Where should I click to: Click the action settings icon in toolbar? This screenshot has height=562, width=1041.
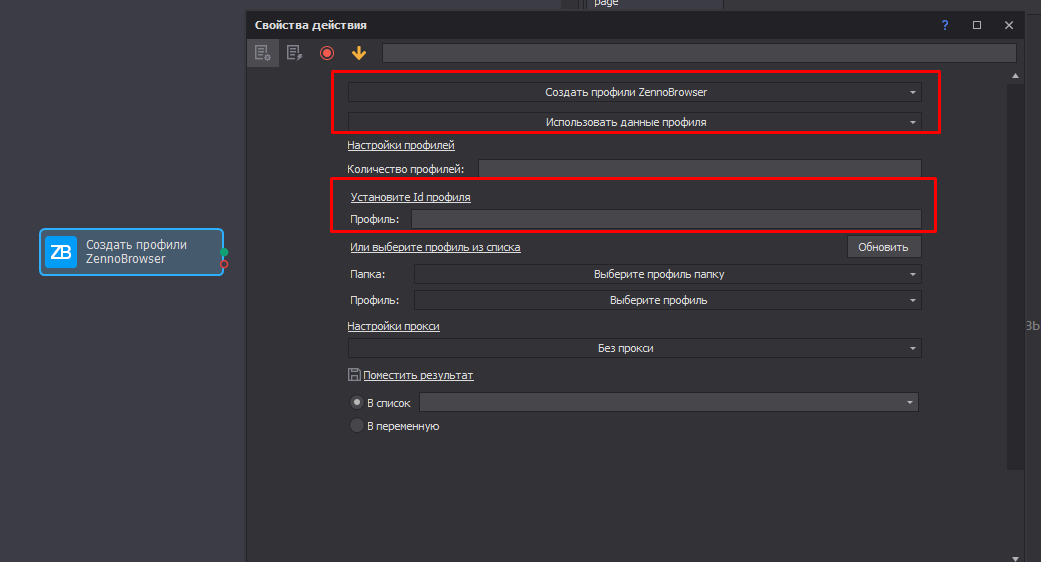click(262, 53)
